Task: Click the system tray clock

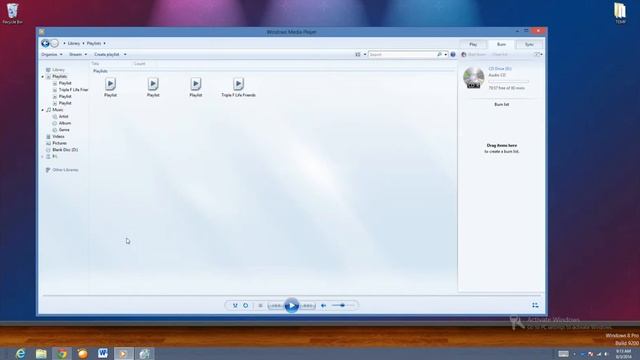Action: pyautogui.click(x=623, y=353)
